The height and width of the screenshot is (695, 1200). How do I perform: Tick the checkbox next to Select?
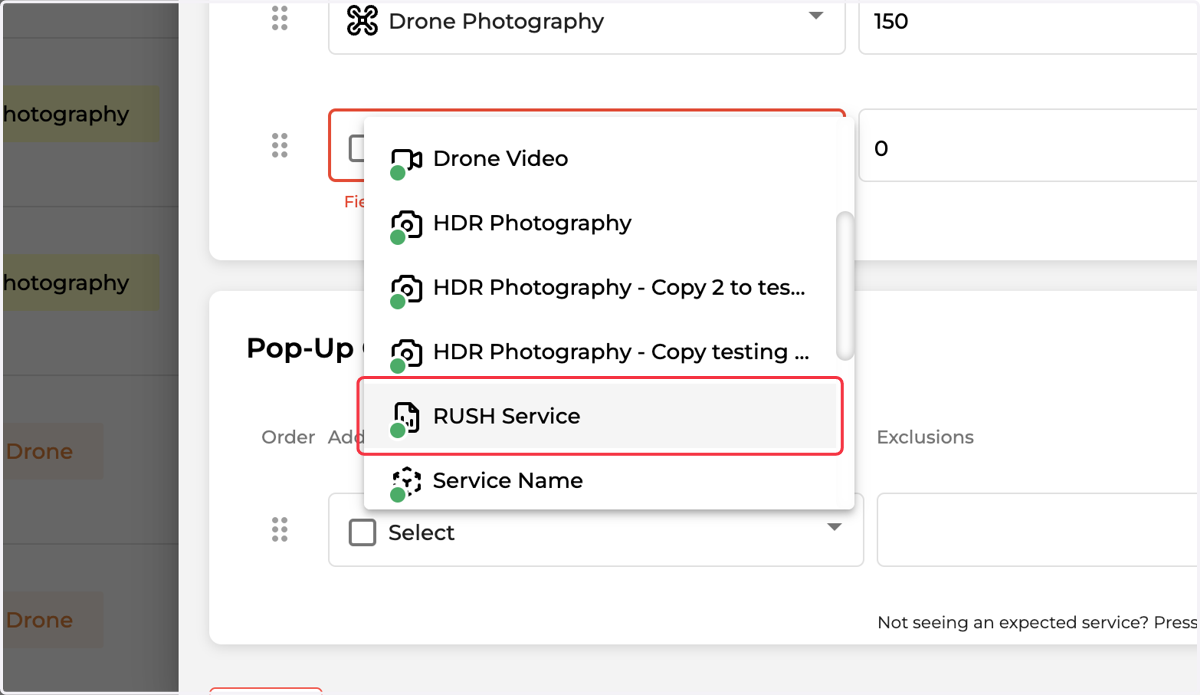[362, 532]
